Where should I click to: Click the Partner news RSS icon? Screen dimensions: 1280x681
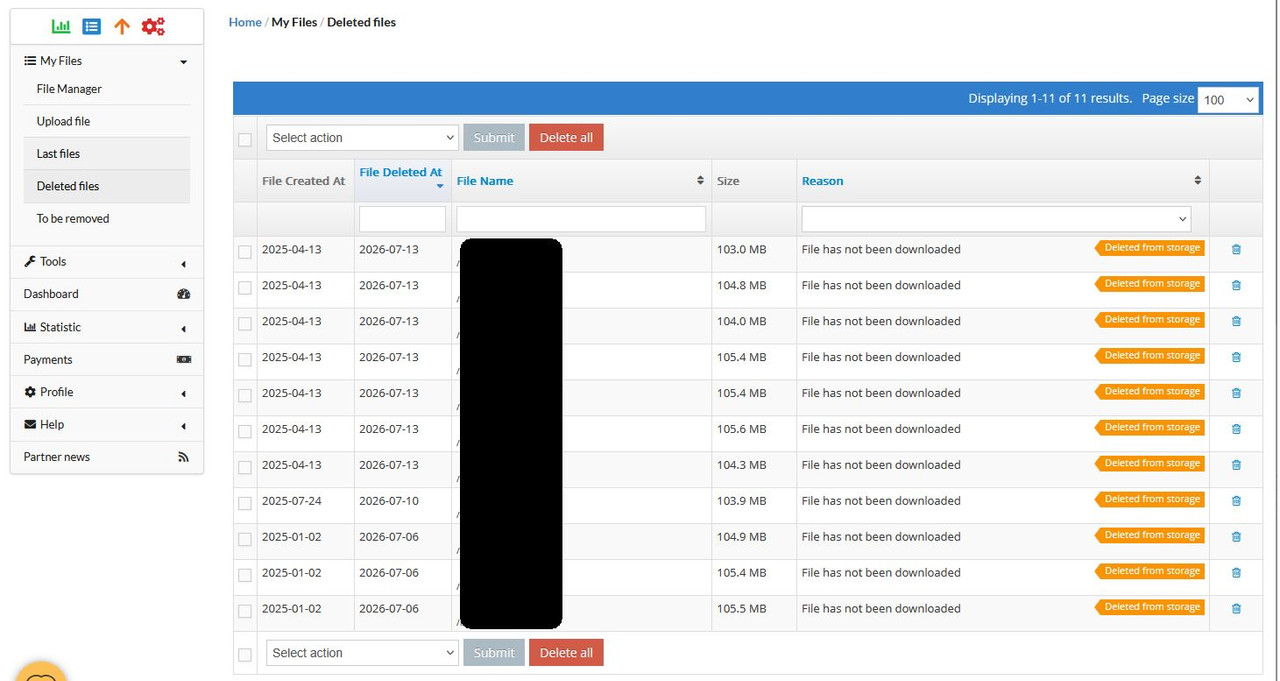(x=183, y=457)
